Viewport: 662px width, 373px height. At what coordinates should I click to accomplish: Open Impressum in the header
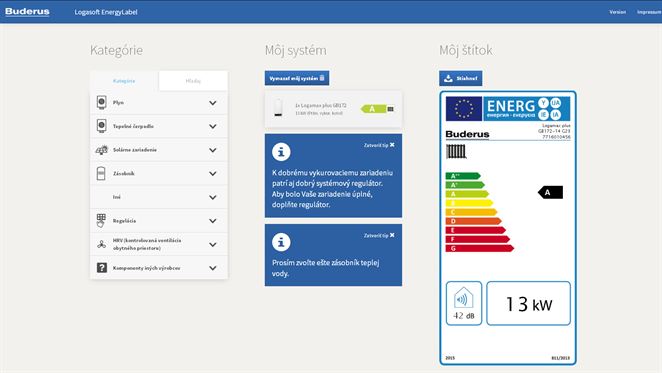[x=649, y=12]
